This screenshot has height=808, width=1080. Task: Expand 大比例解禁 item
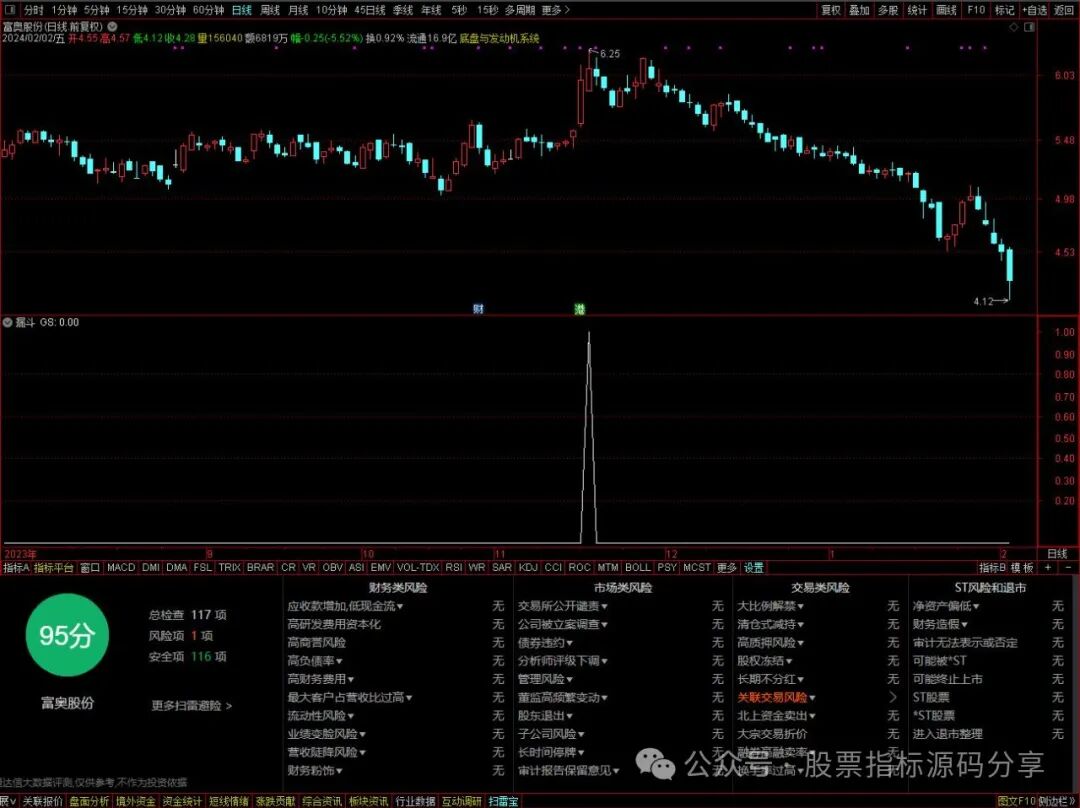[x=771, y=606]
